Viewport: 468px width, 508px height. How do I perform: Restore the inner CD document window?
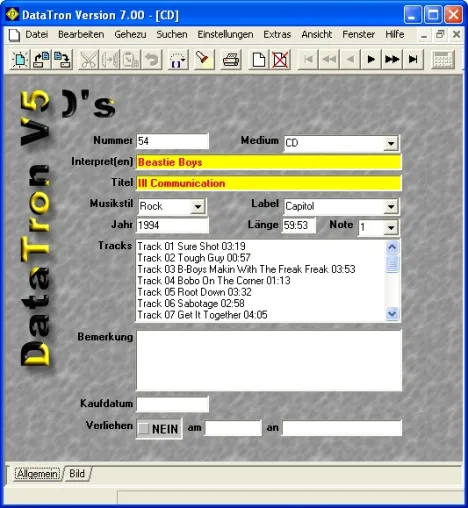coord(440,34)
